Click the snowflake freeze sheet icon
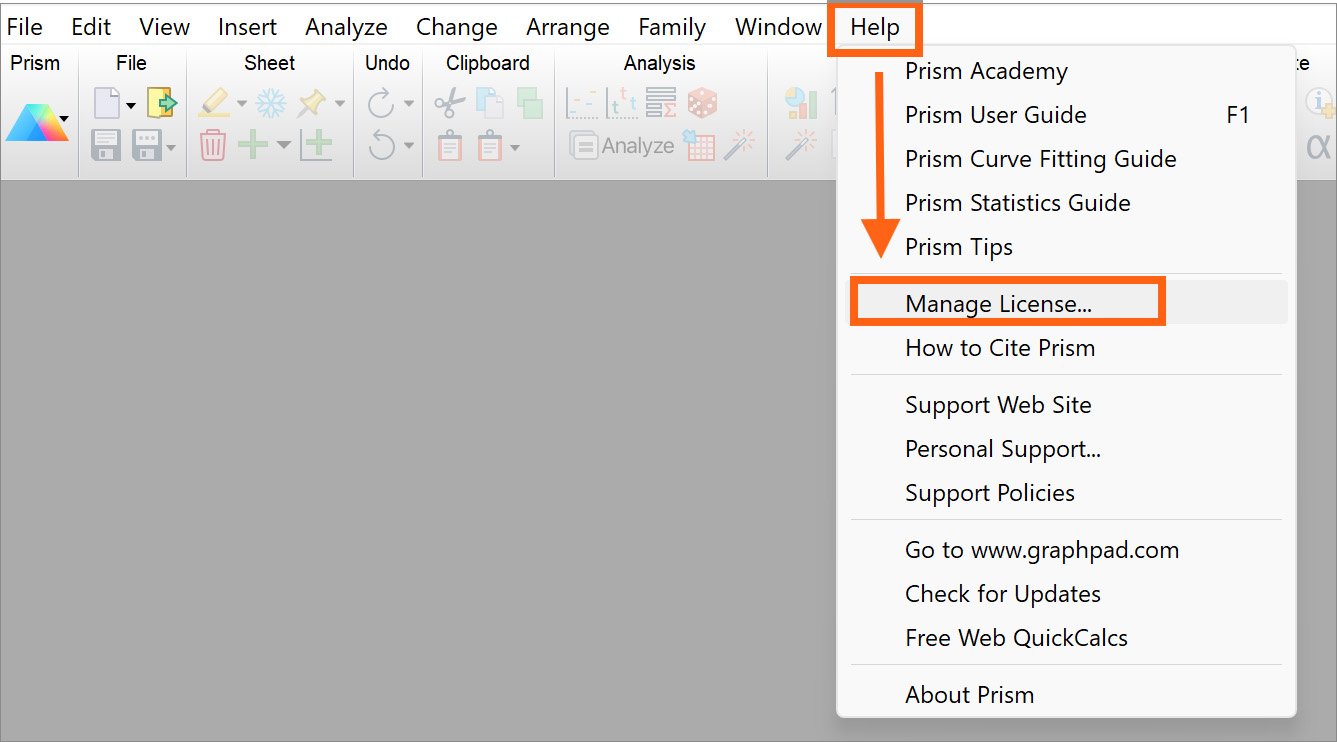 pos(271,102)
